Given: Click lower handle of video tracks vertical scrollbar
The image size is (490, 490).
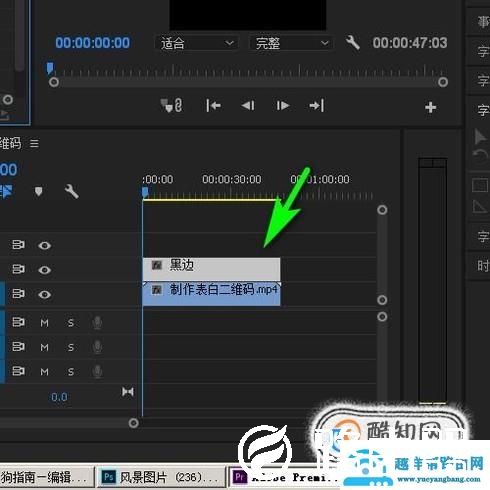Looking at the screenshot, I should point(382,300).
